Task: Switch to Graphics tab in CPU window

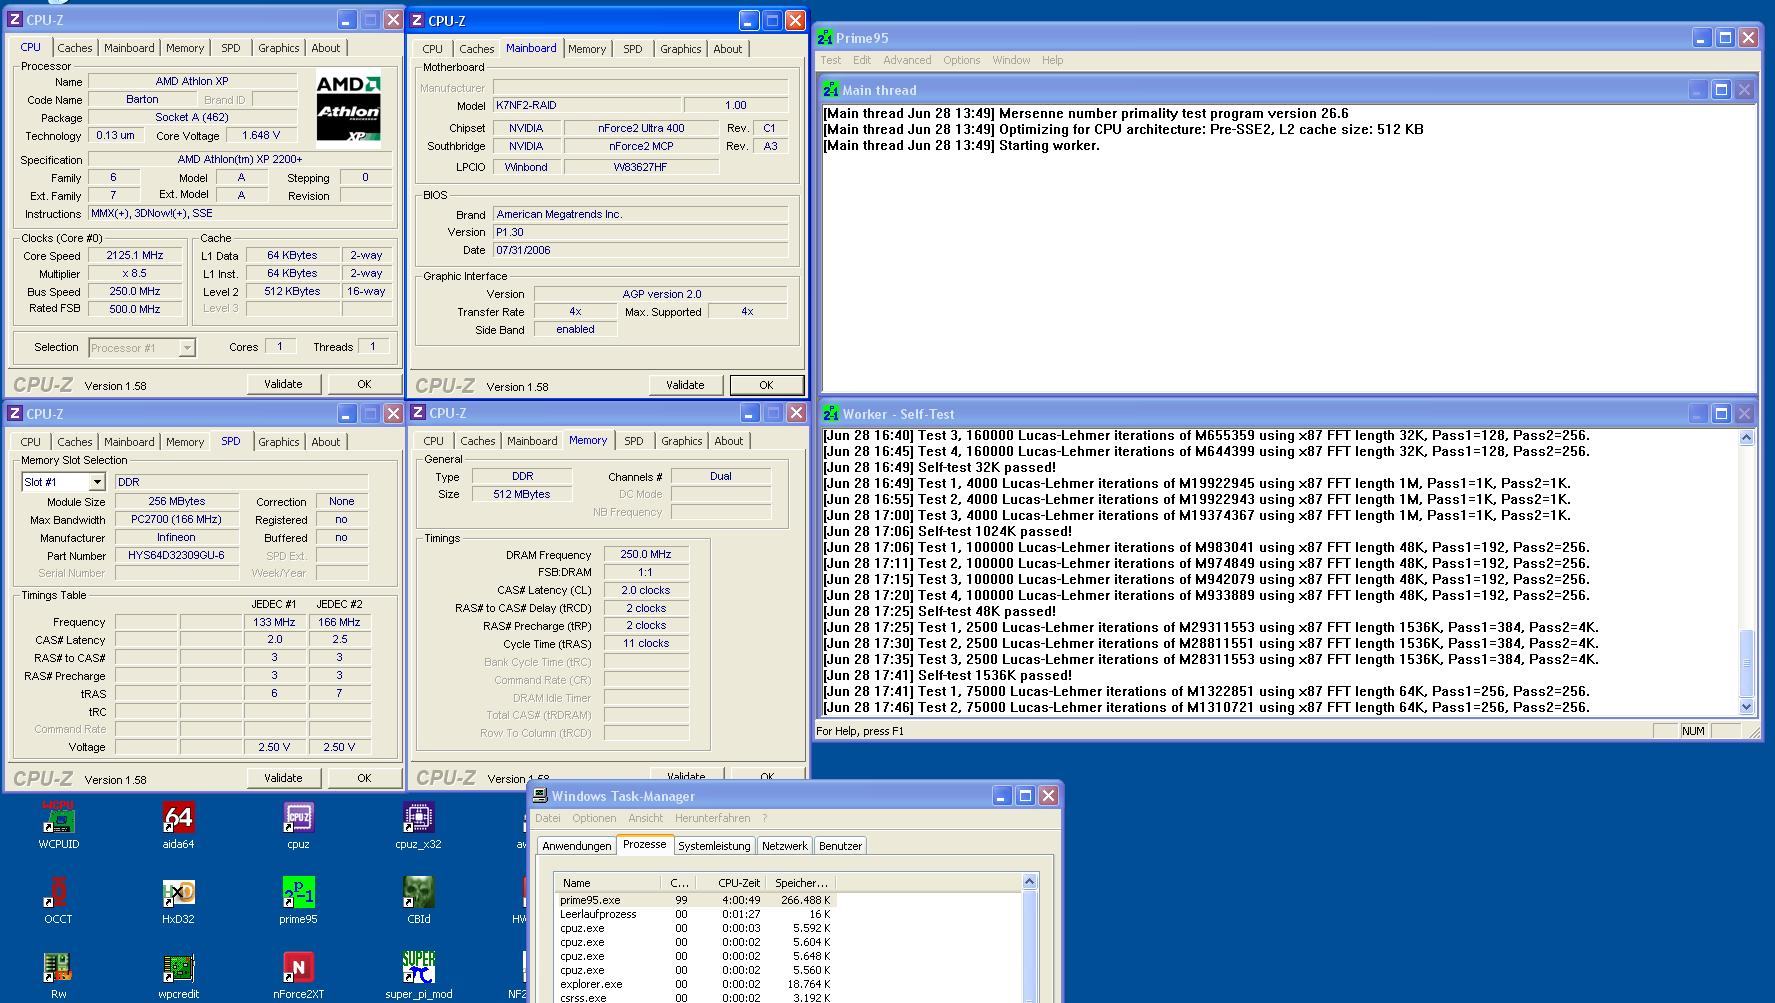Action: 278,48
